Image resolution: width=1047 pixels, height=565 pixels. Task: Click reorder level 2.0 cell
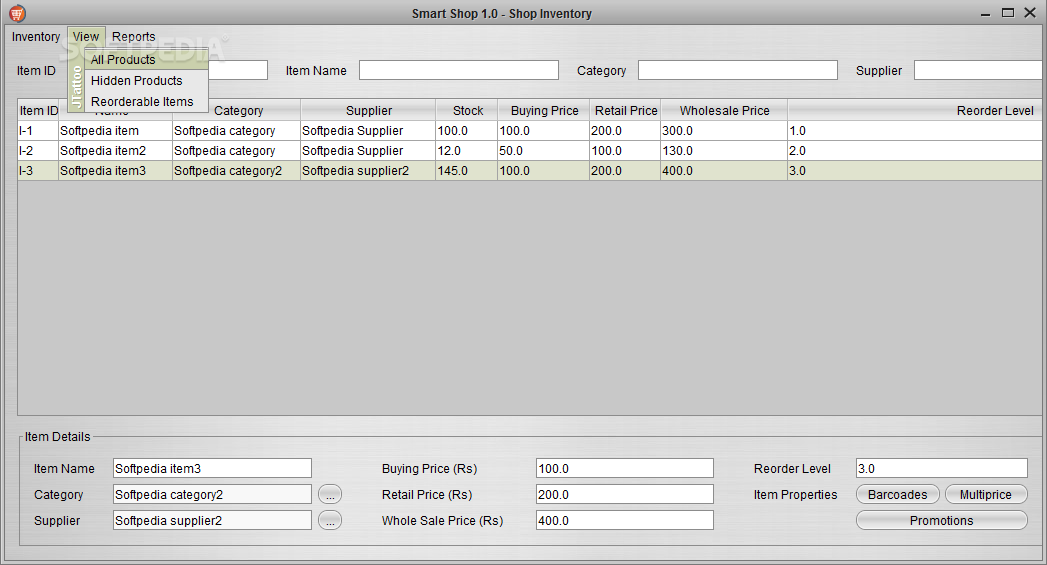pyautogui.click(x=915, y=151)
